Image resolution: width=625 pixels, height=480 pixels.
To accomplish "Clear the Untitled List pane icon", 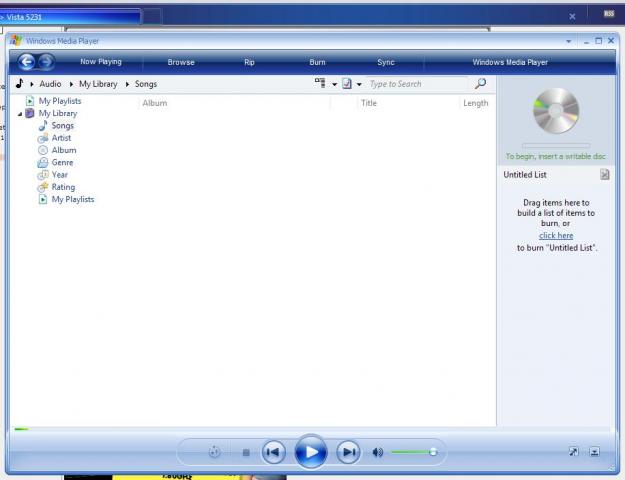I will (x=605, y=175).
